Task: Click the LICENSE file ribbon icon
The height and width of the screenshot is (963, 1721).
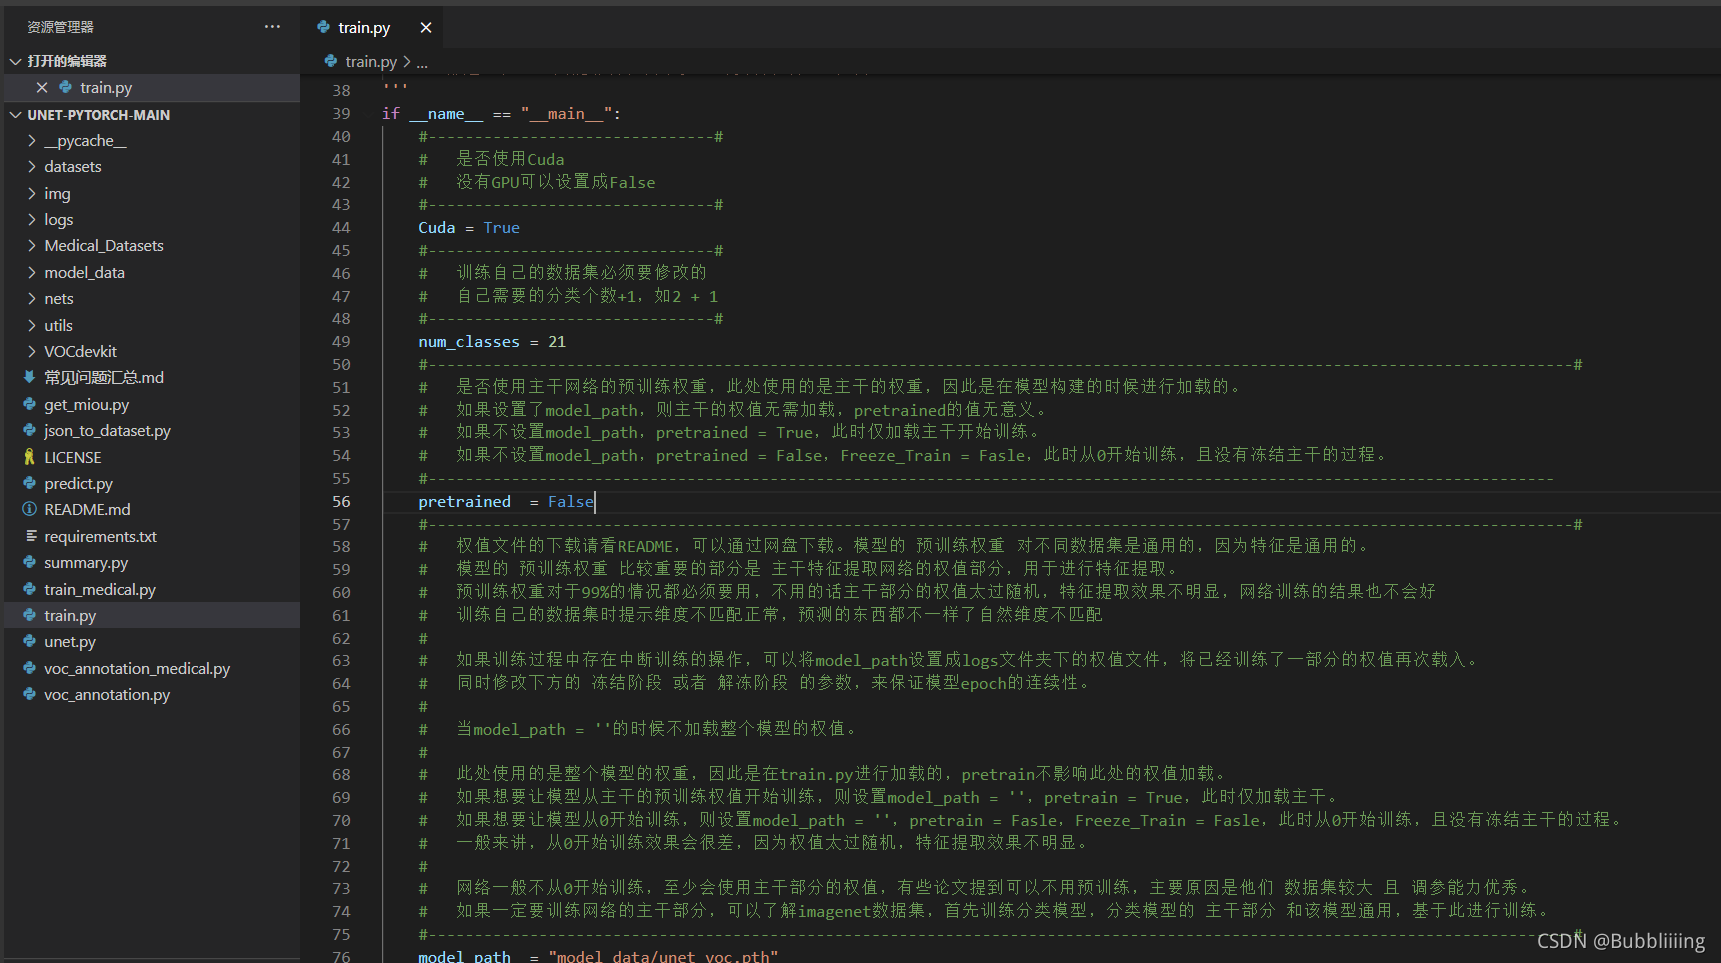Action: [29, 457]
